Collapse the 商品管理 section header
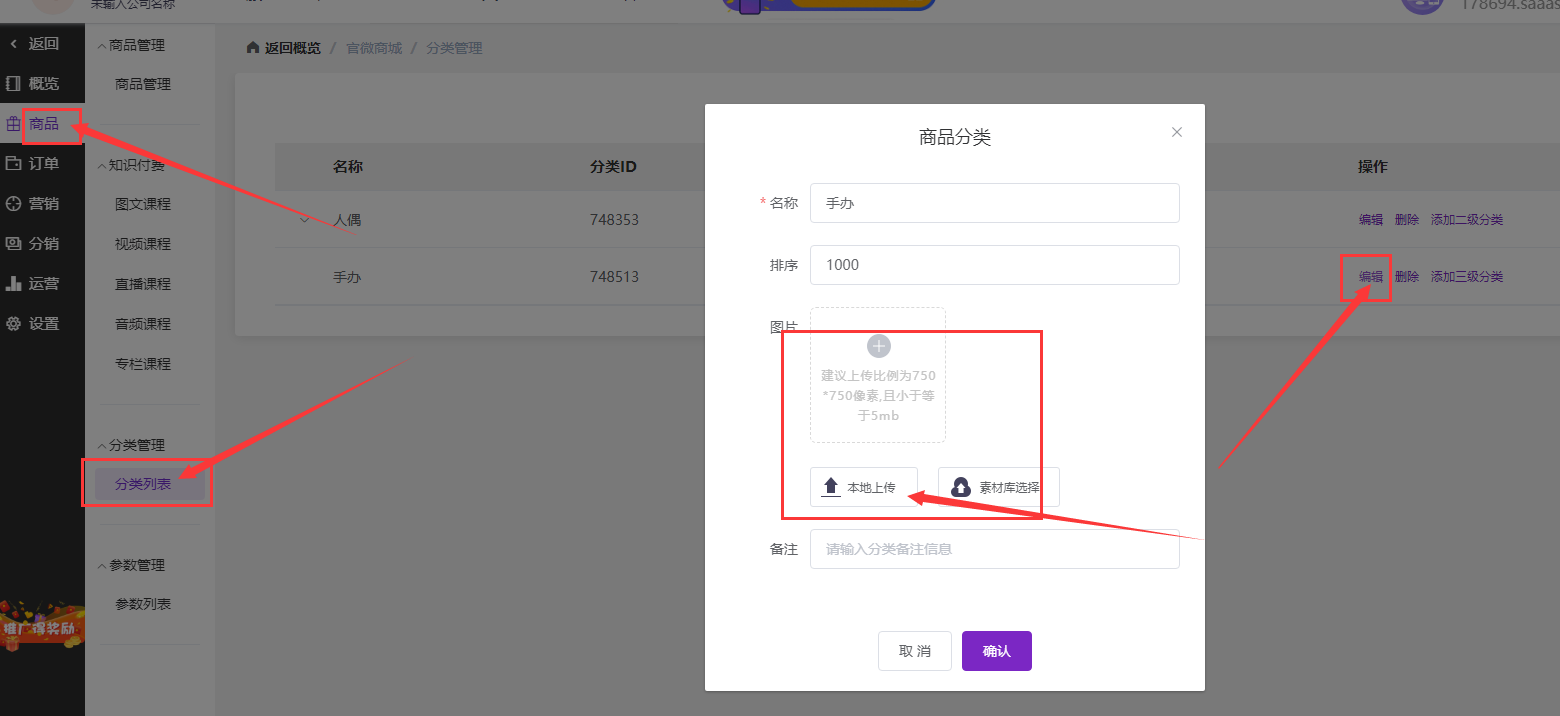Viewport: 1560px width, 716px height. [x=131, y=45]
